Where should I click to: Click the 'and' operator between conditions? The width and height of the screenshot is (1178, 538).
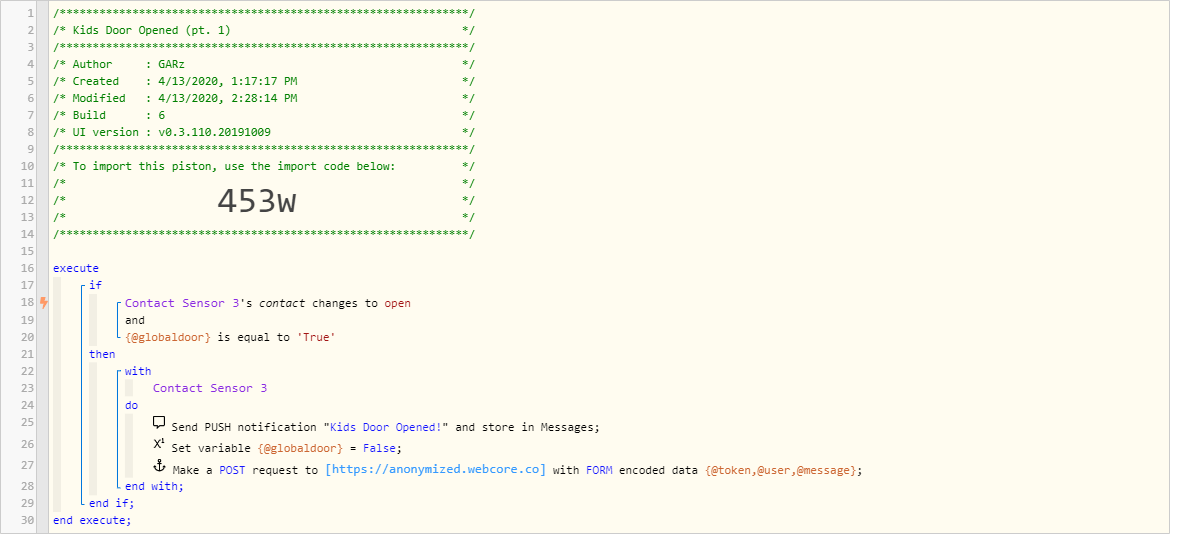tap(134, 320)
